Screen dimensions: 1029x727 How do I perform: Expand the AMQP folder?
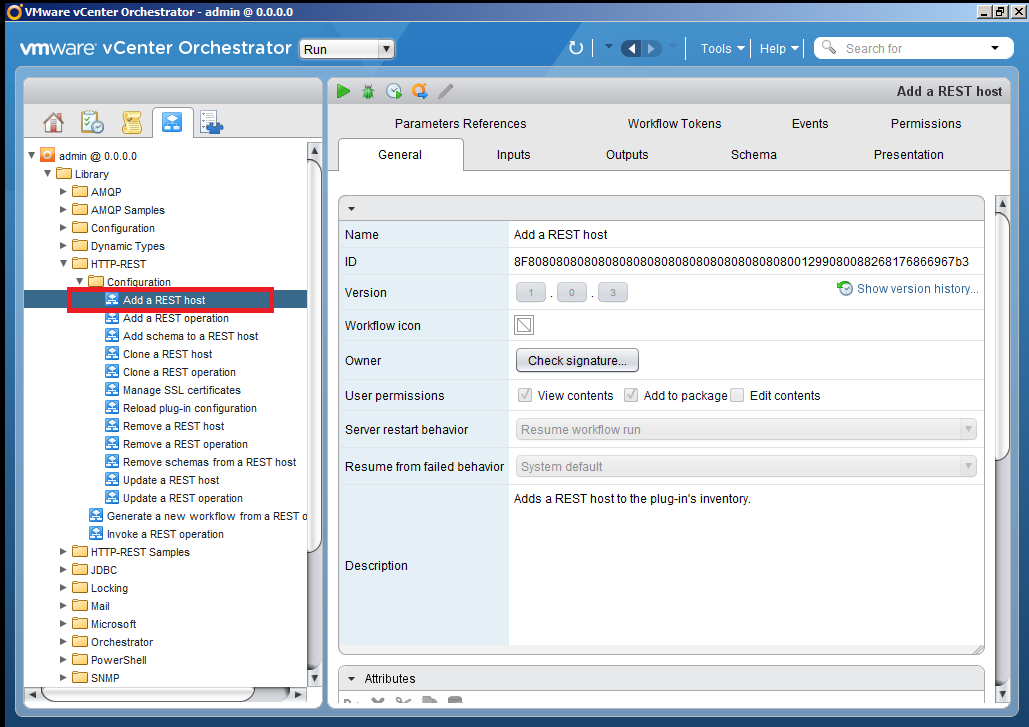(63, 192)
